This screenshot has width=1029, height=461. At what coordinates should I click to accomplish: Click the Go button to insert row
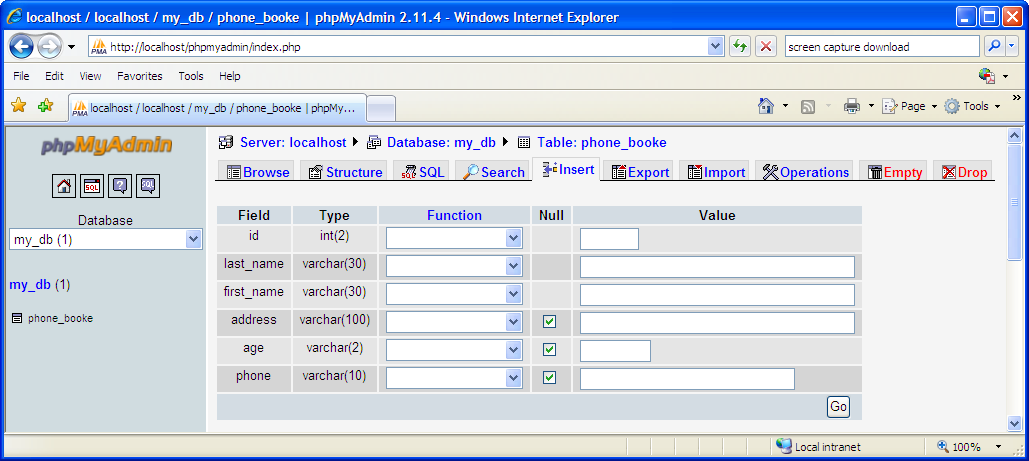(x=839, y=406)
